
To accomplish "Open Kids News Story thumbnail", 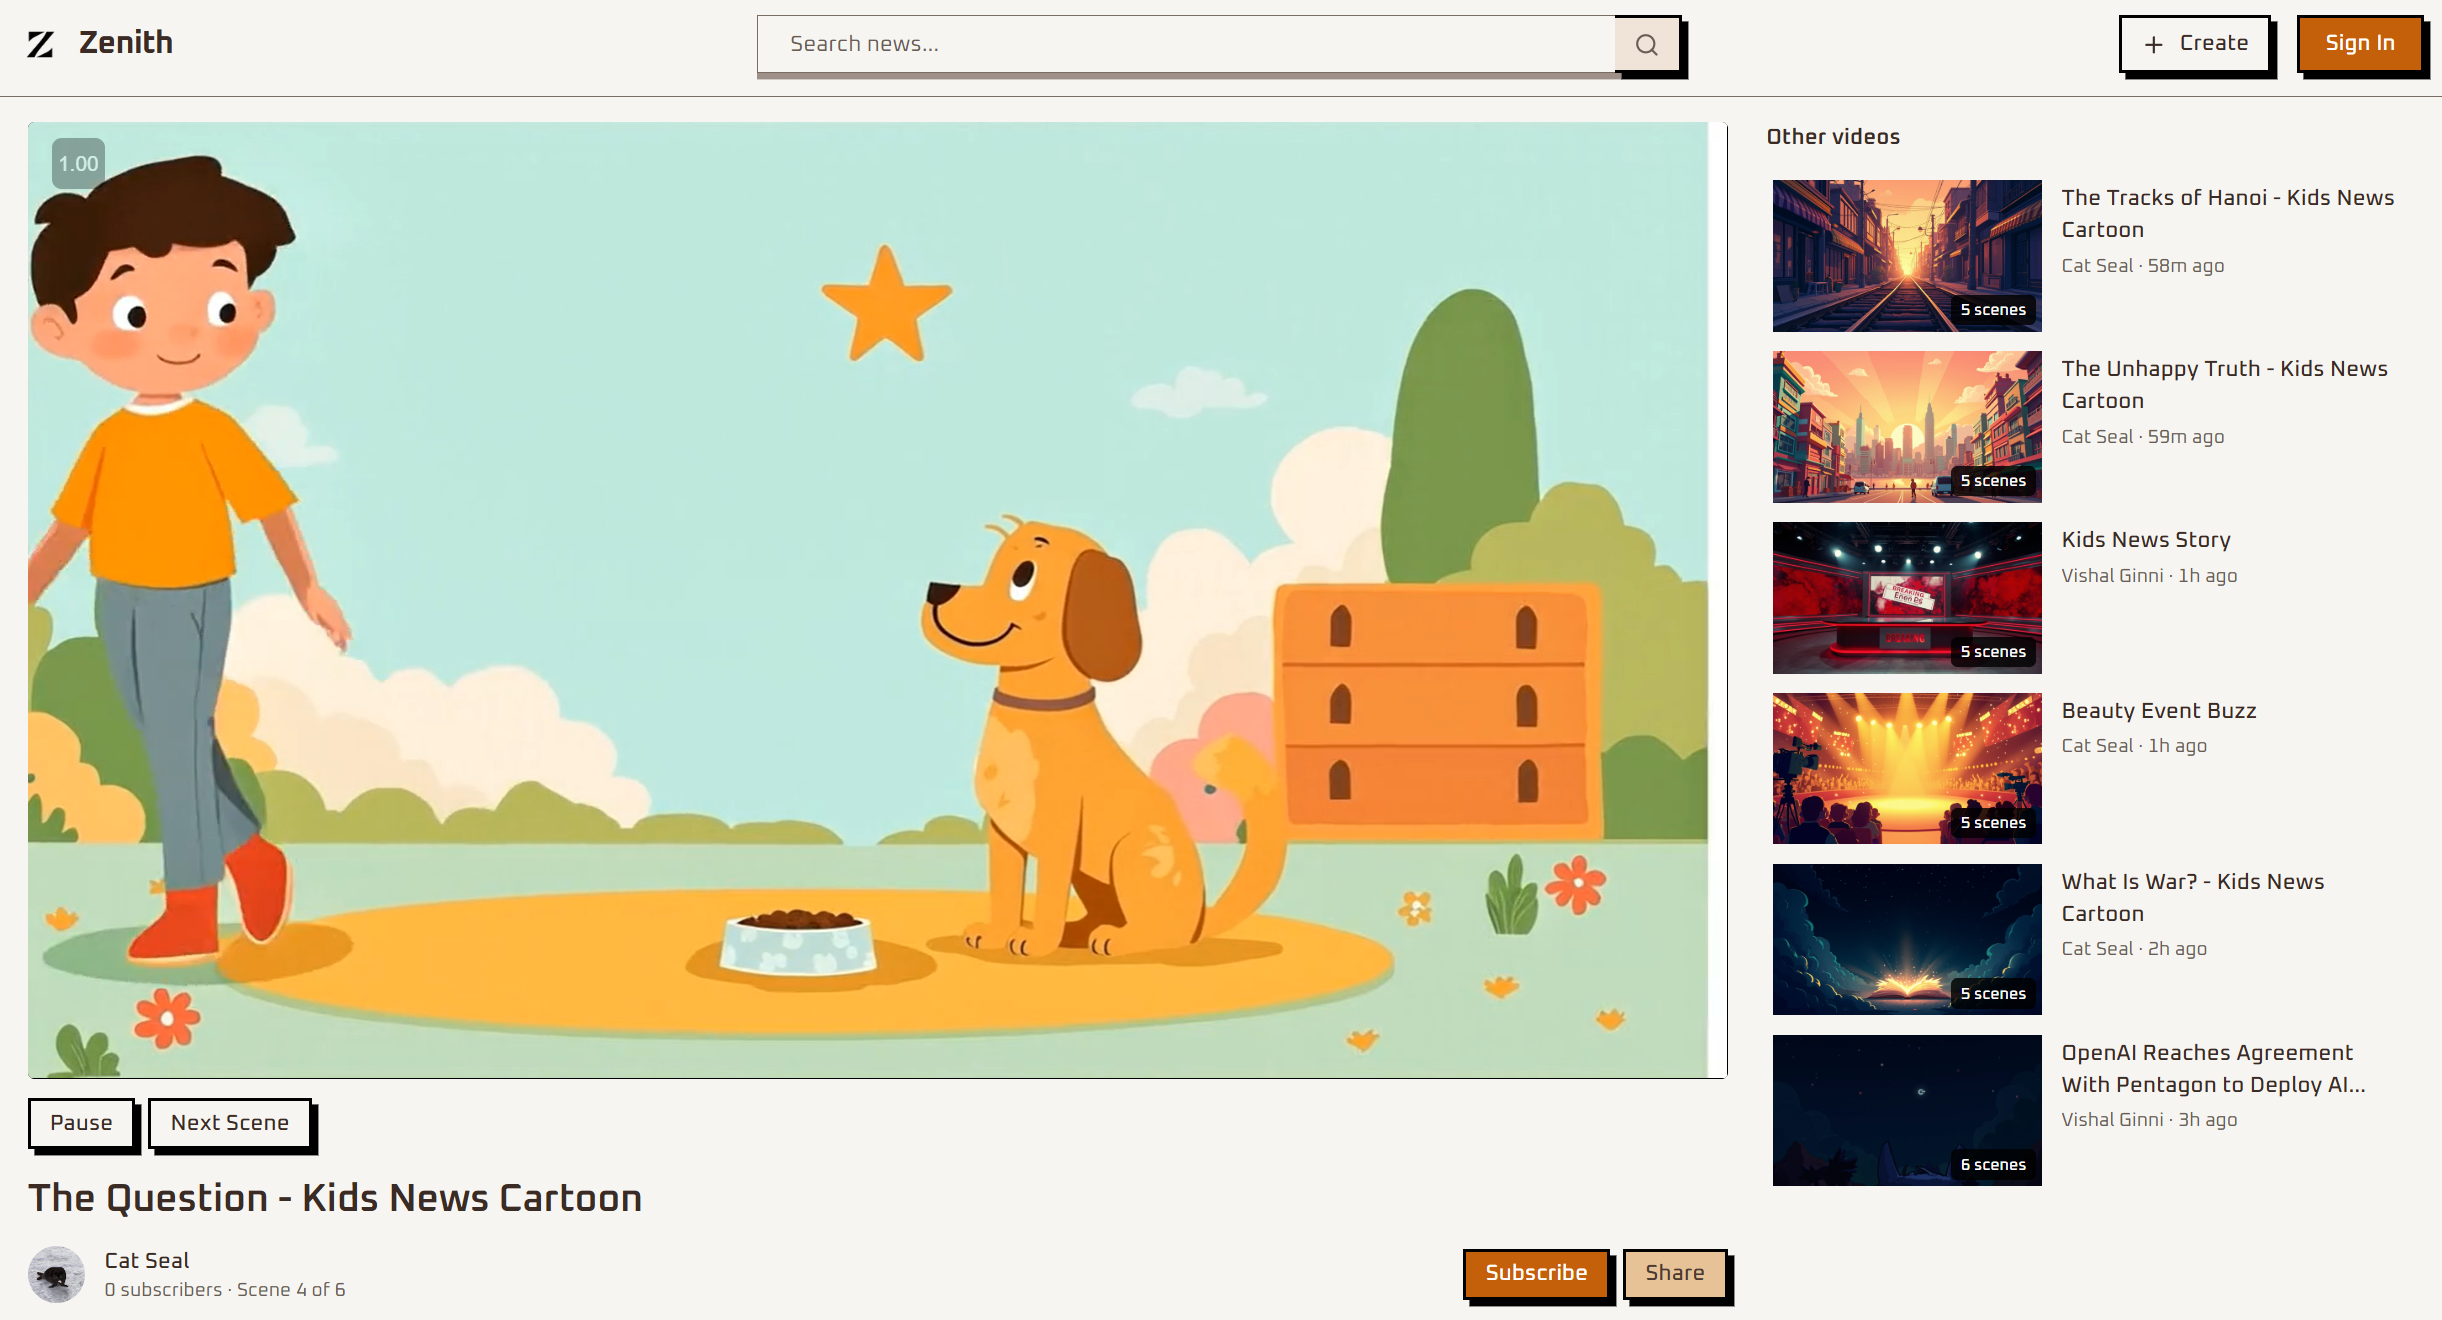I will 1906,598.
